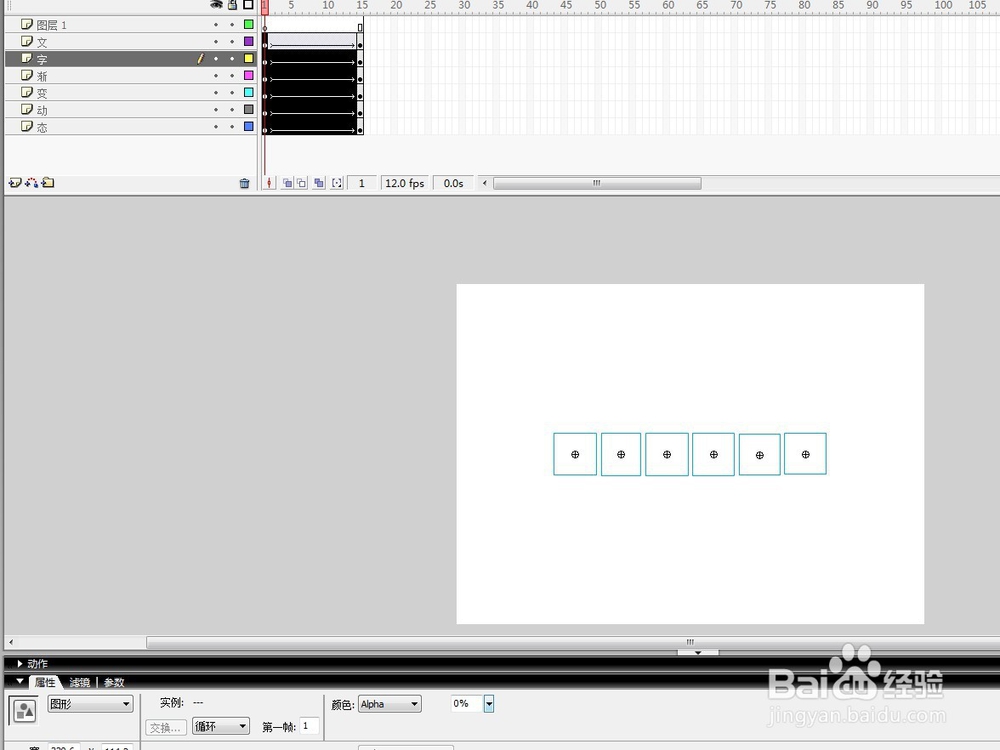This screenshot has height=750, width=1000.
Task: Click the Insert Layer icon
Action: 15,183
